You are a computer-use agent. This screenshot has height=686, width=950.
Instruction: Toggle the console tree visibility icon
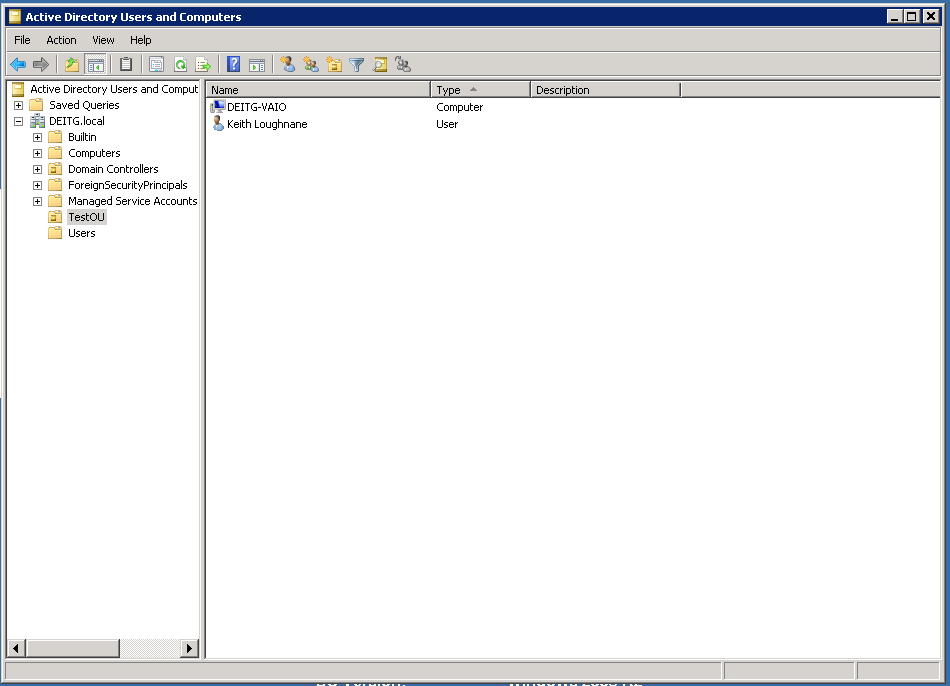[x=95, y=64]
